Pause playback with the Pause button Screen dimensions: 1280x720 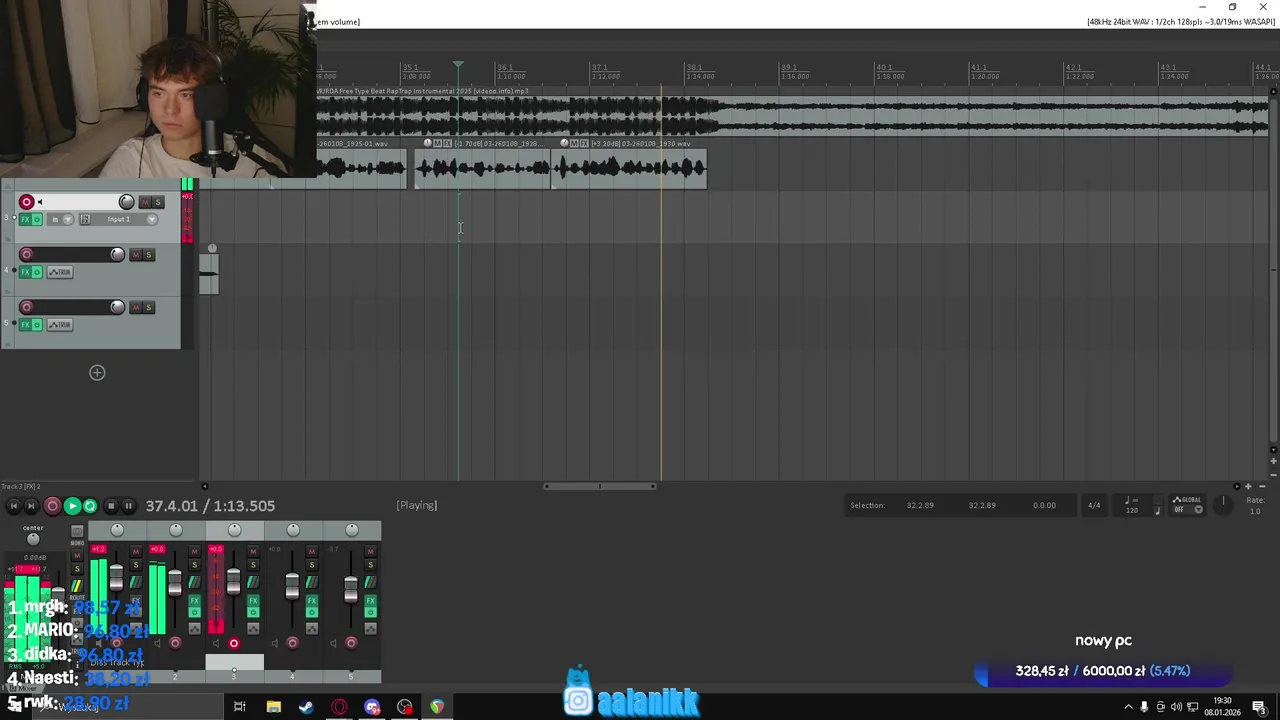[x=128, y=506]
